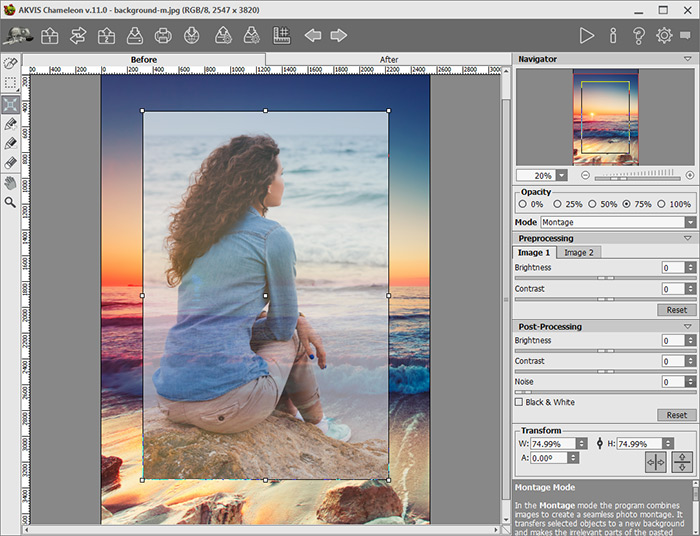Adjust Noise value stepper
700x536 pixels.
click(691, 382)
